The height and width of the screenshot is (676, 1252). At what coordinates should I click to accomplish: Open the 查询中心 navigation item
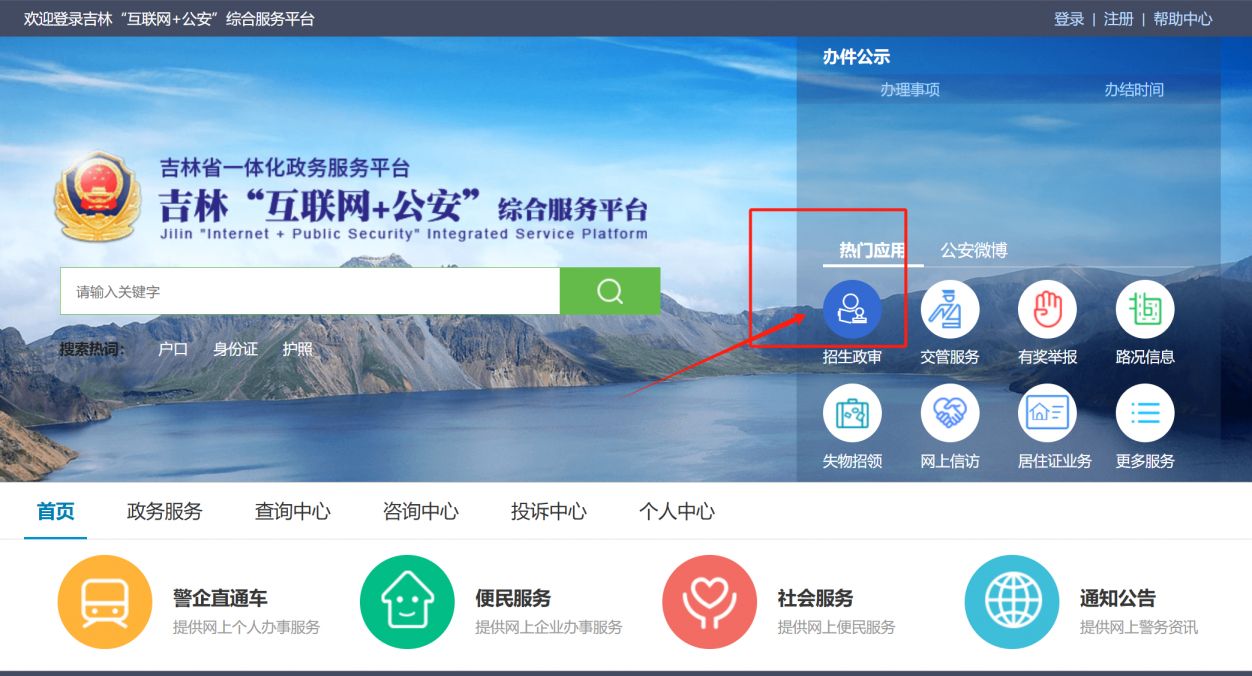(x=293, y=511)
